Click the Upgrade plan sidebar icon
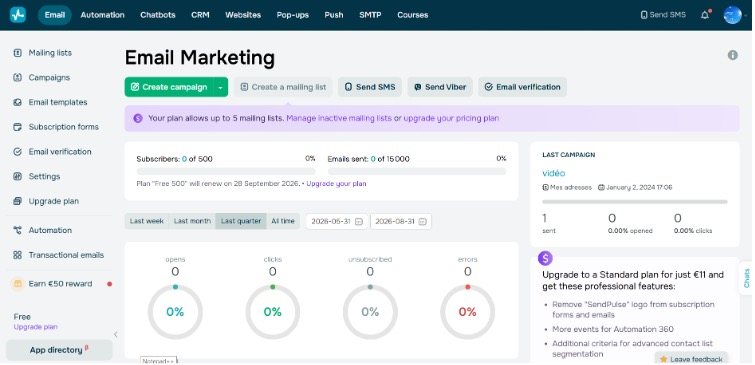This screenshot has height=365, width=755. [x=17, y=201]
